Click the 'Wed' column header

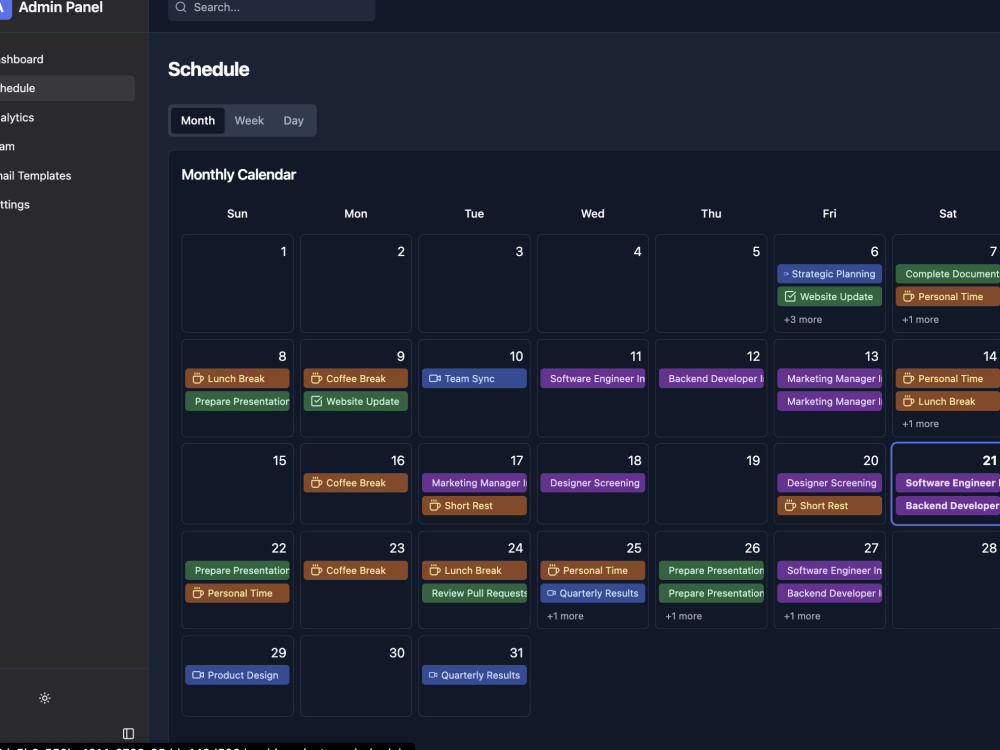pyautogui.click(x=592, y=214)
